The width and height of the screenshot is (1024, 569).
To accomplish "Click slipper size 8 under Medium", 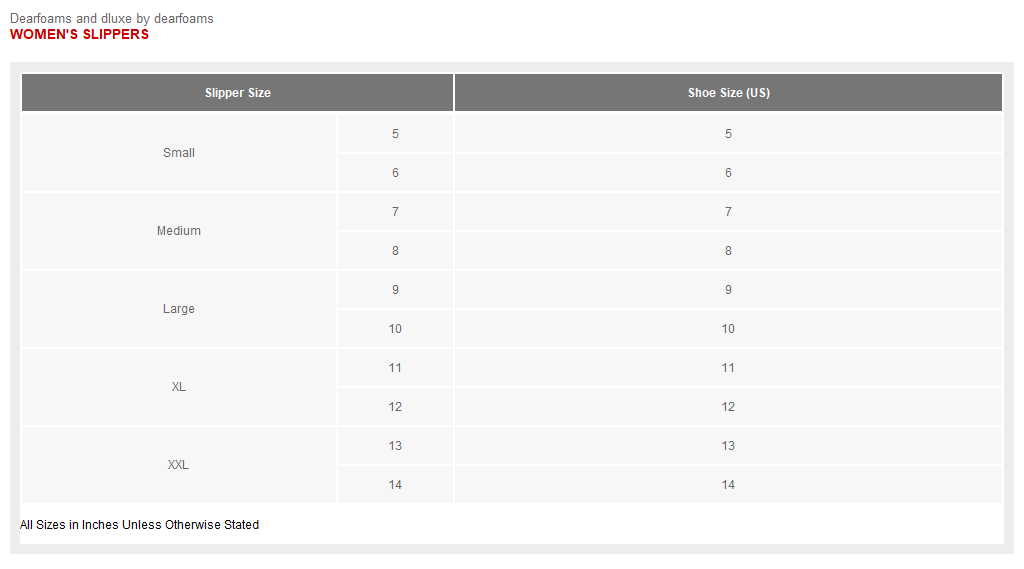I will (395, 251).
